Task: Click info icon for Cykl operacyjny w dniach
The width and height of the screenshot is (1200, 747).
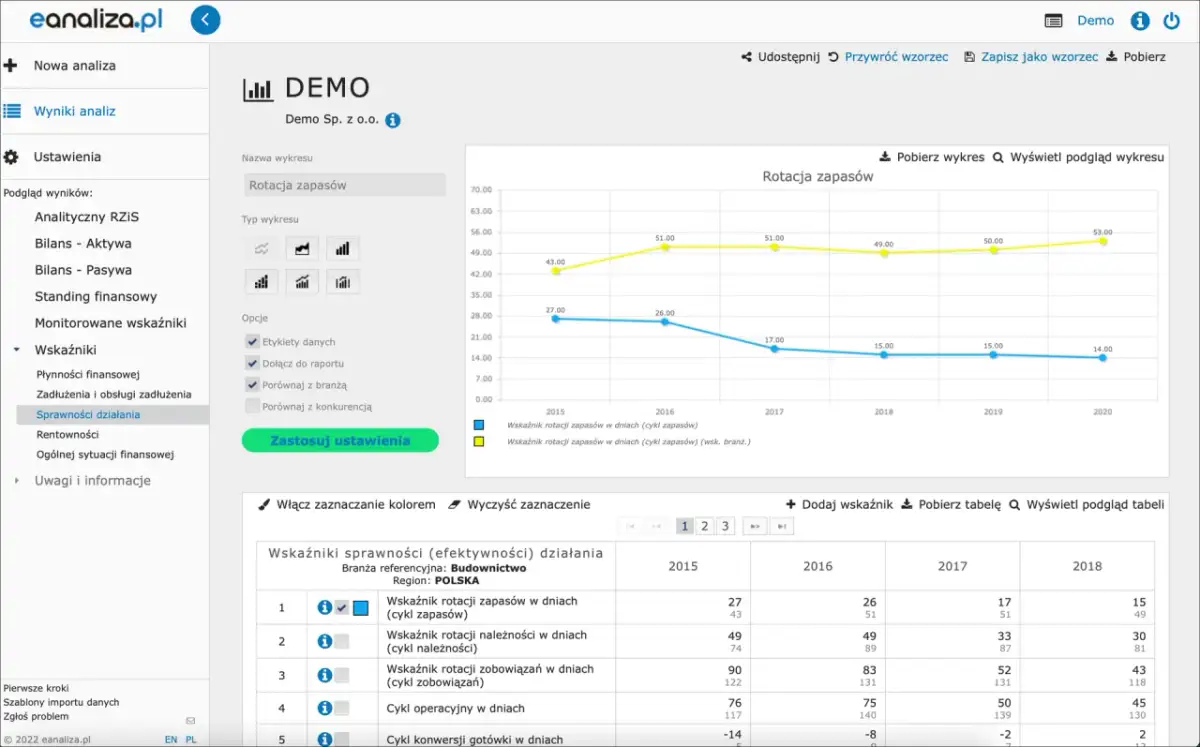Action: [x=324, y=708]
